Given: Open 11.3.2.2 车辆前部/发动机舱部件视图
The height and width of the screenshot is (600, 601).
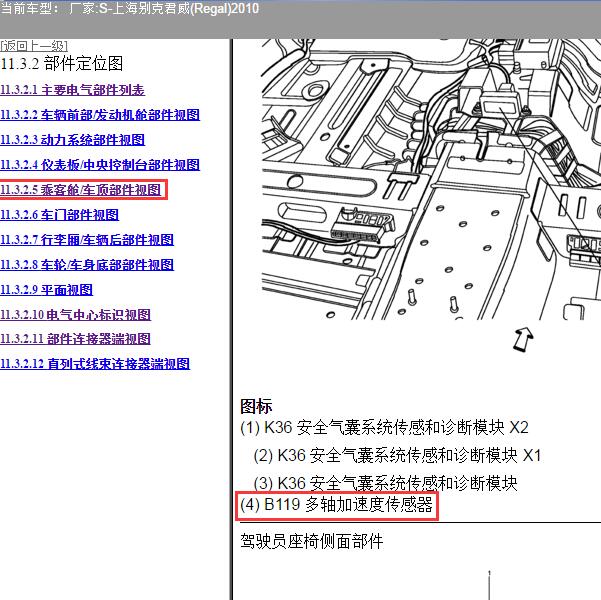Looking at the screenshot, I should click(x=100, y=115).
